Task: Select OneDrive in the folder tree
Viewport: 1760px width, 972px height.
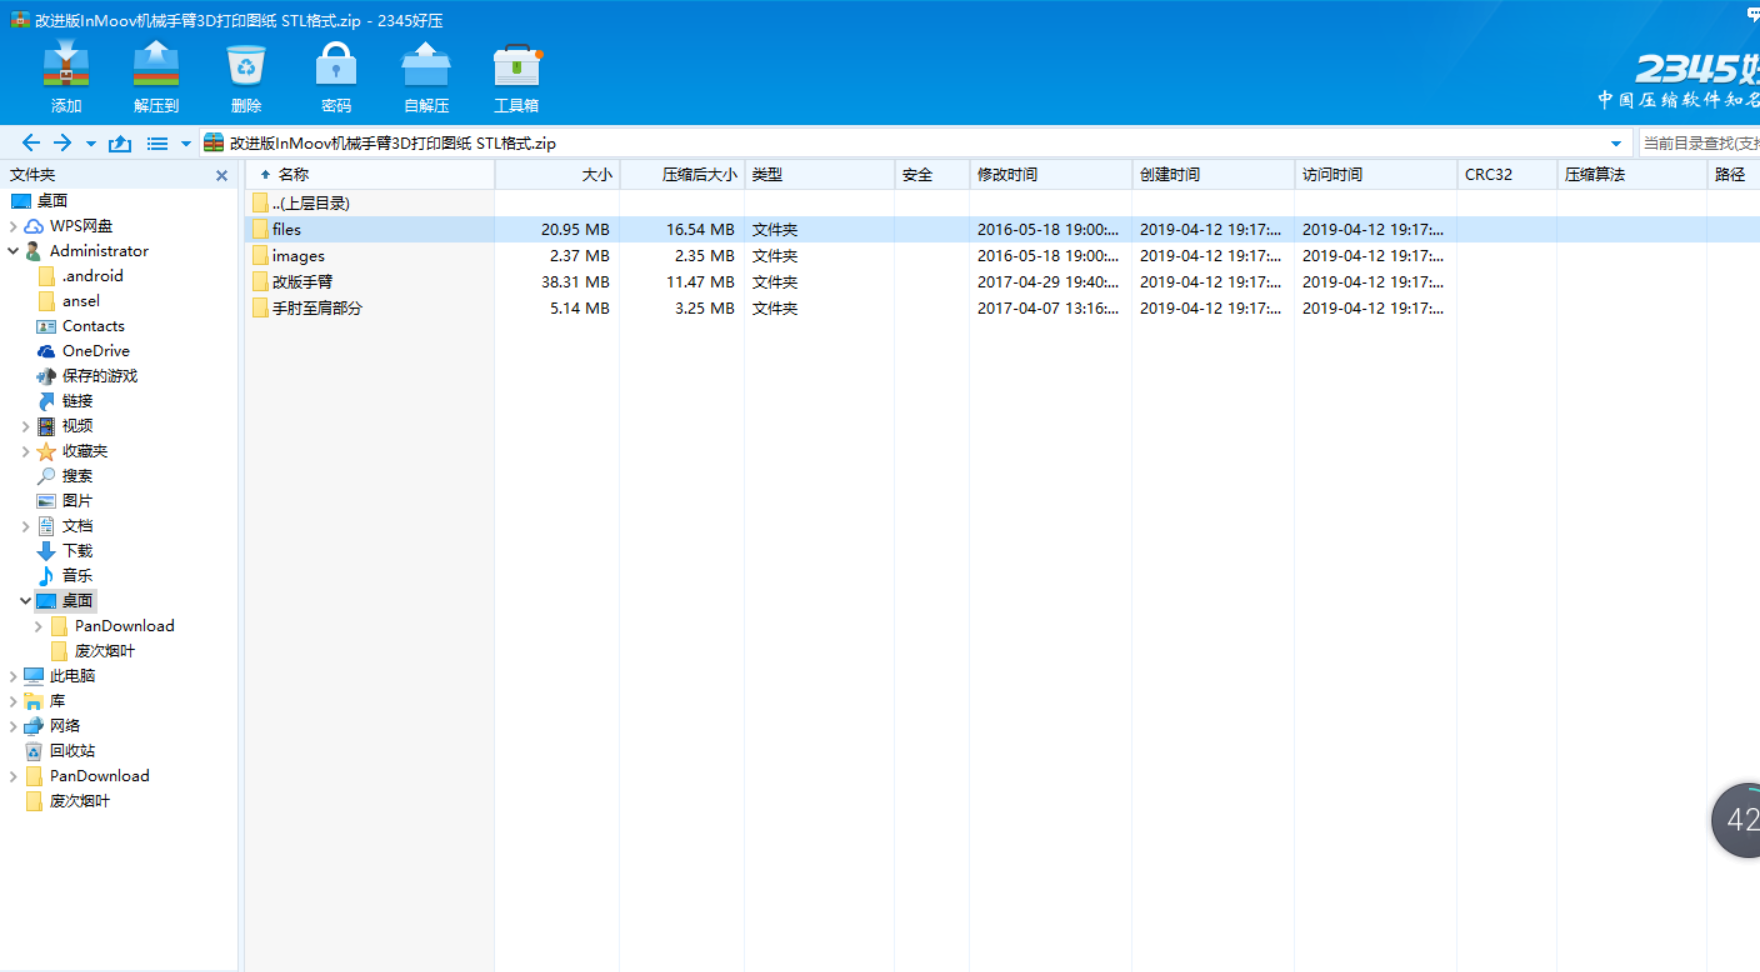Action: [x=95, y=351]
